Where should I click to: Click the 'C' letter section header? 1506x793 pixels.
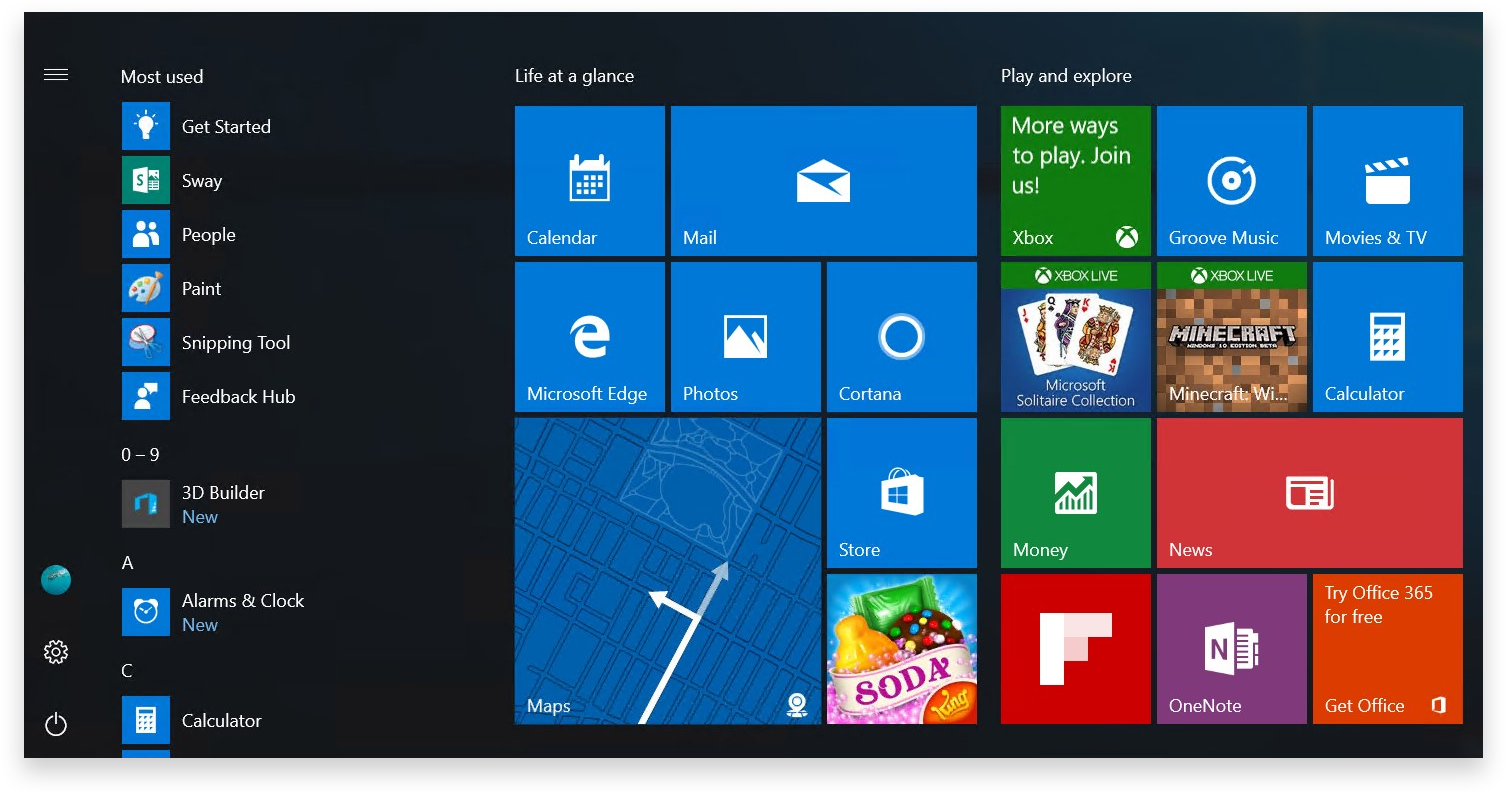127,671
